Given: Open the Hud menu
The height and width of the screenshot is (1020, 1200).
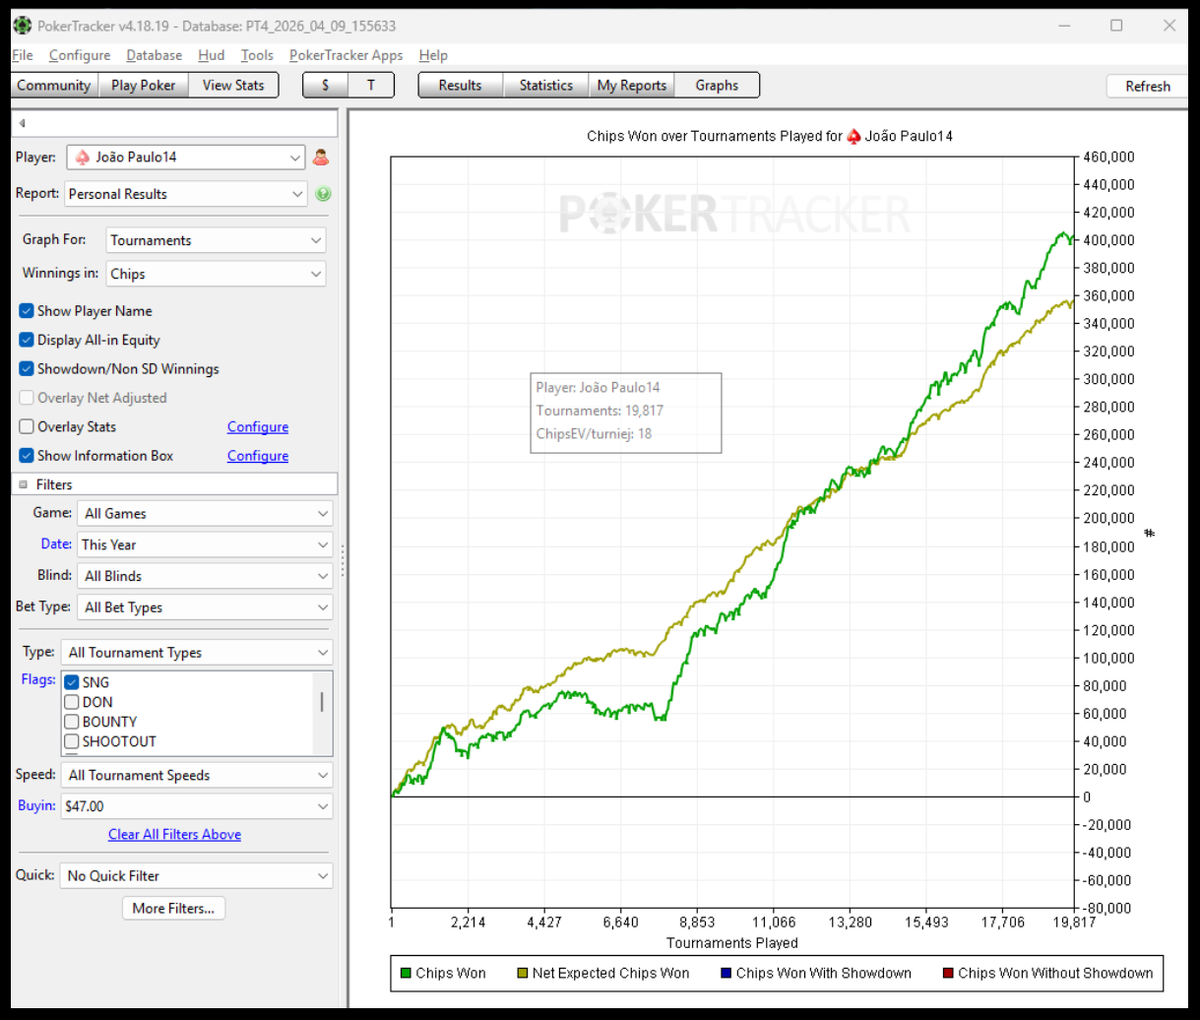Looking at the screenshot, I should click(x=211, y=55).
